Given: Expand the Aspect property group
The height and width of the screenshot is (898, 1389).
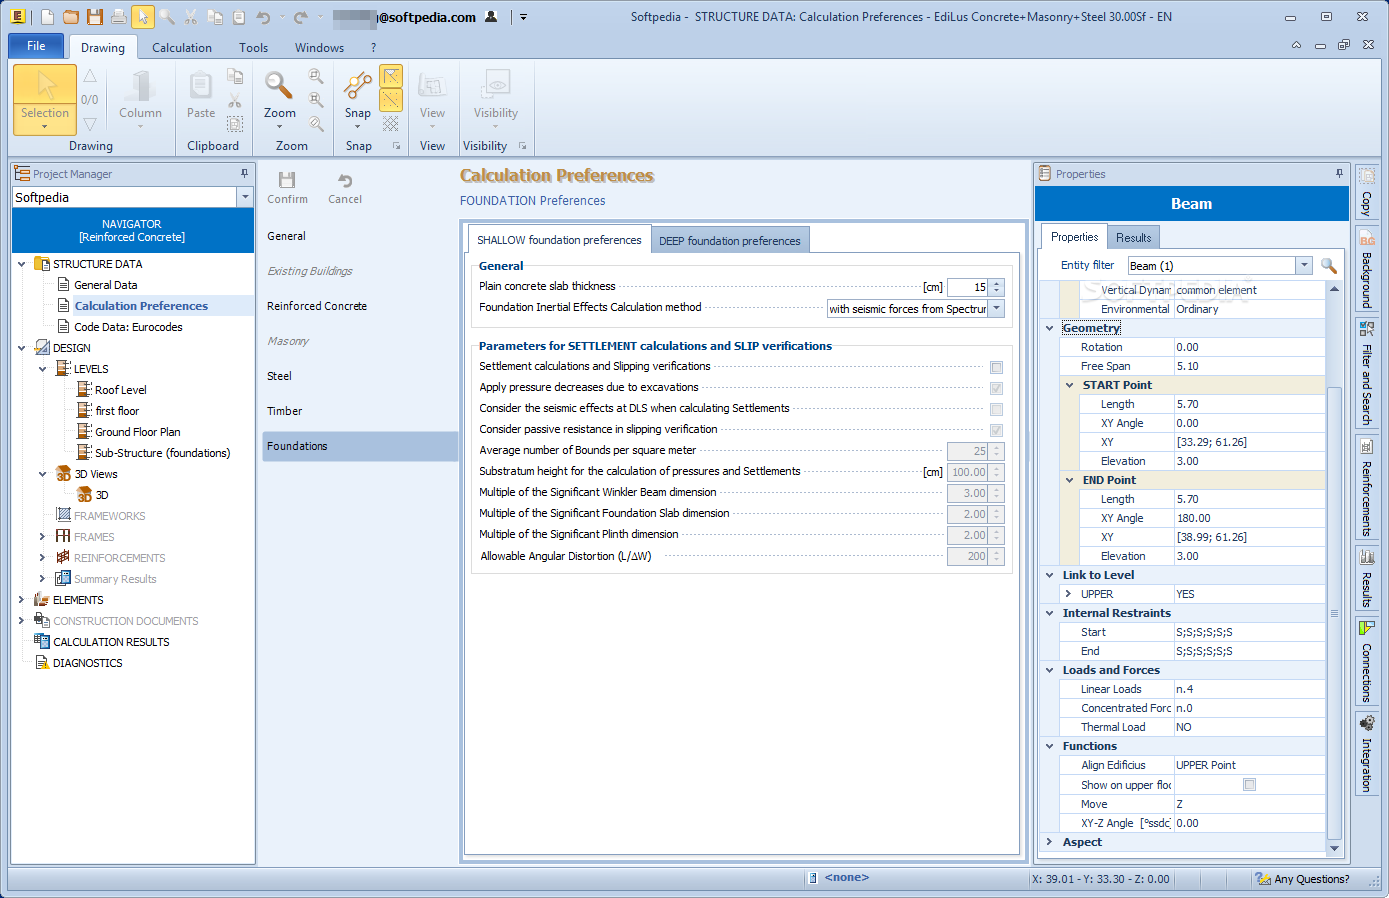Looking at the screenshot, I should coord(1049,842).
